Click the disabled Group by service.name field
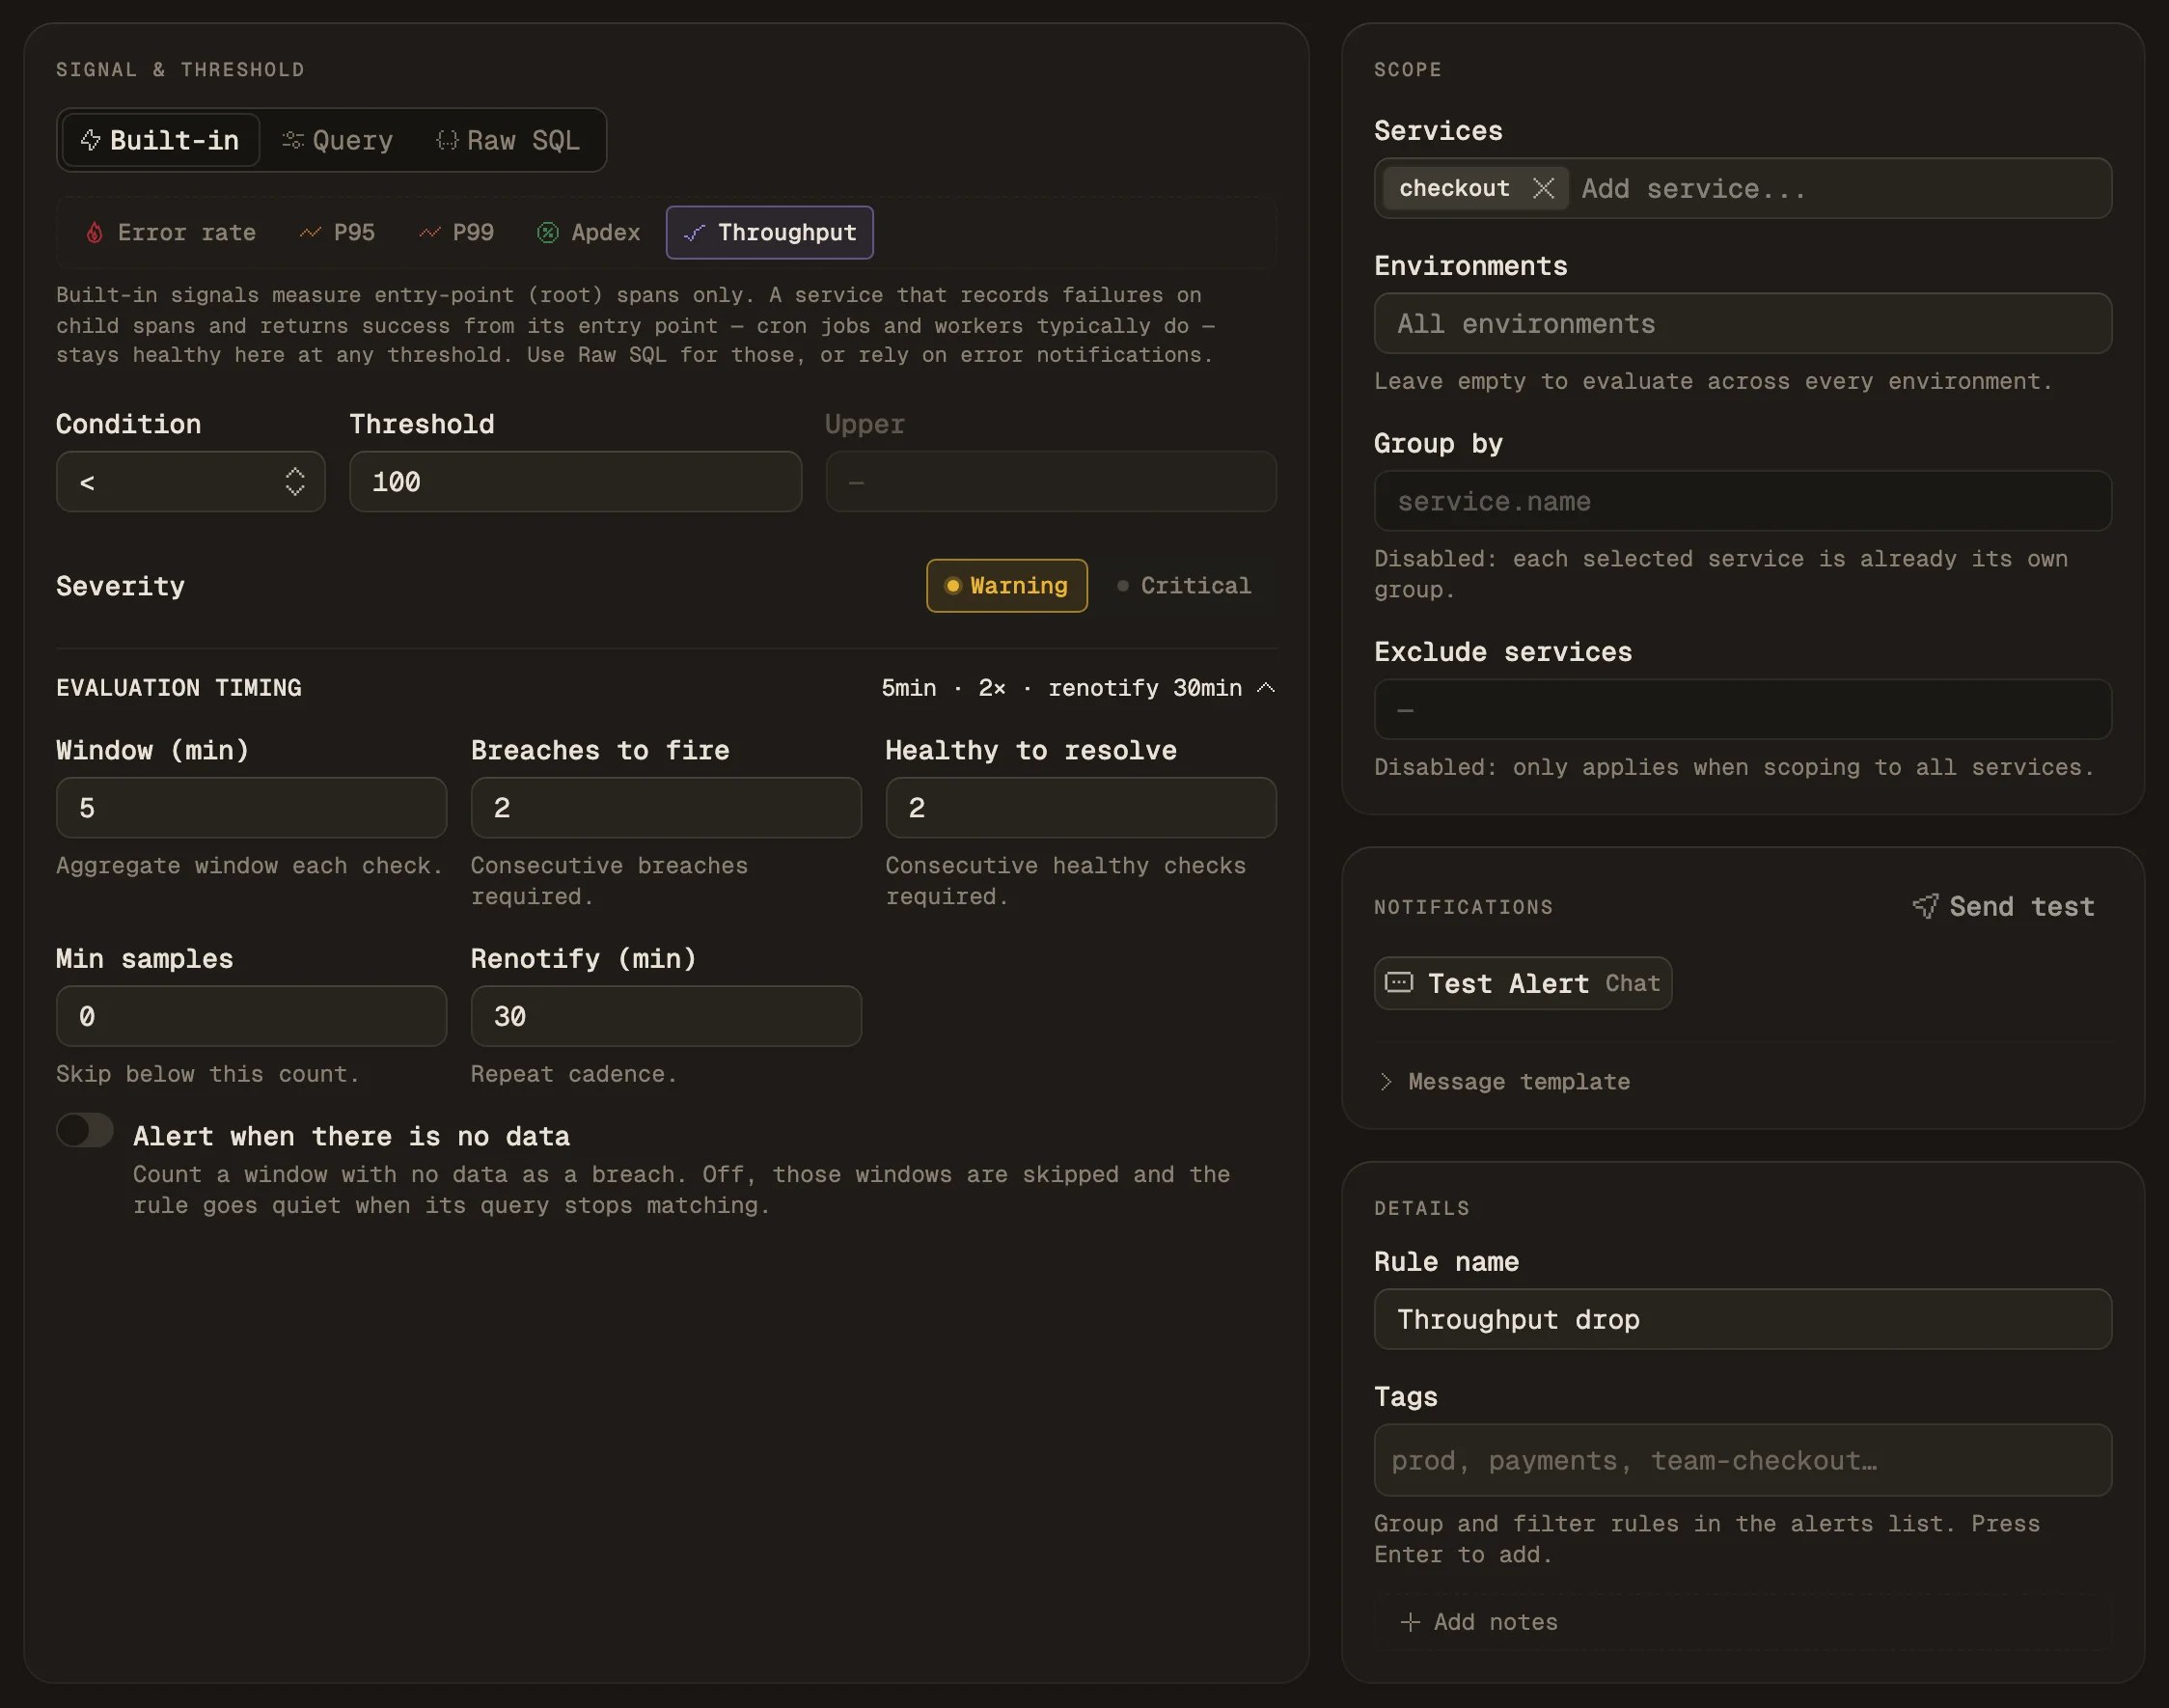 point(1742,501)
